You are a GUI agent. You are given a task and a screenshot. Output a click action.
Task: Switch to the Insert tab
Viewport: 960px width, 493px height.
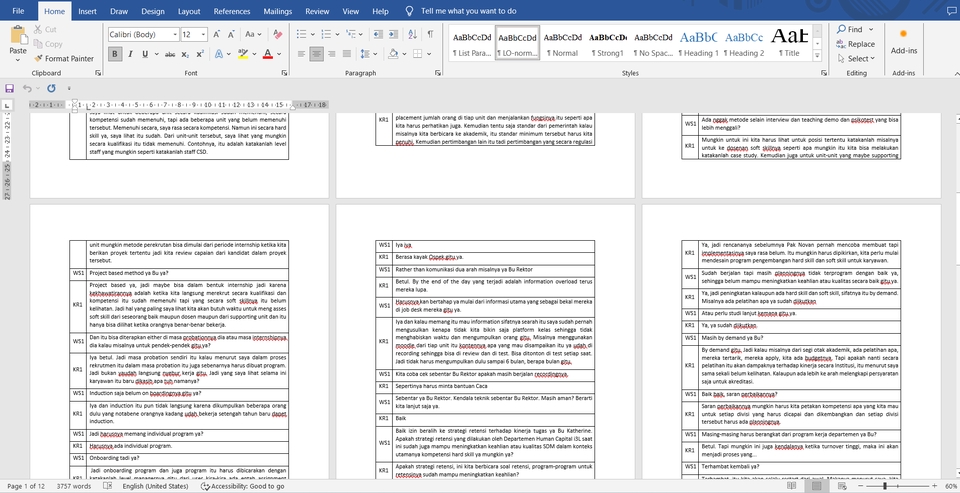[x=88, y=11]
